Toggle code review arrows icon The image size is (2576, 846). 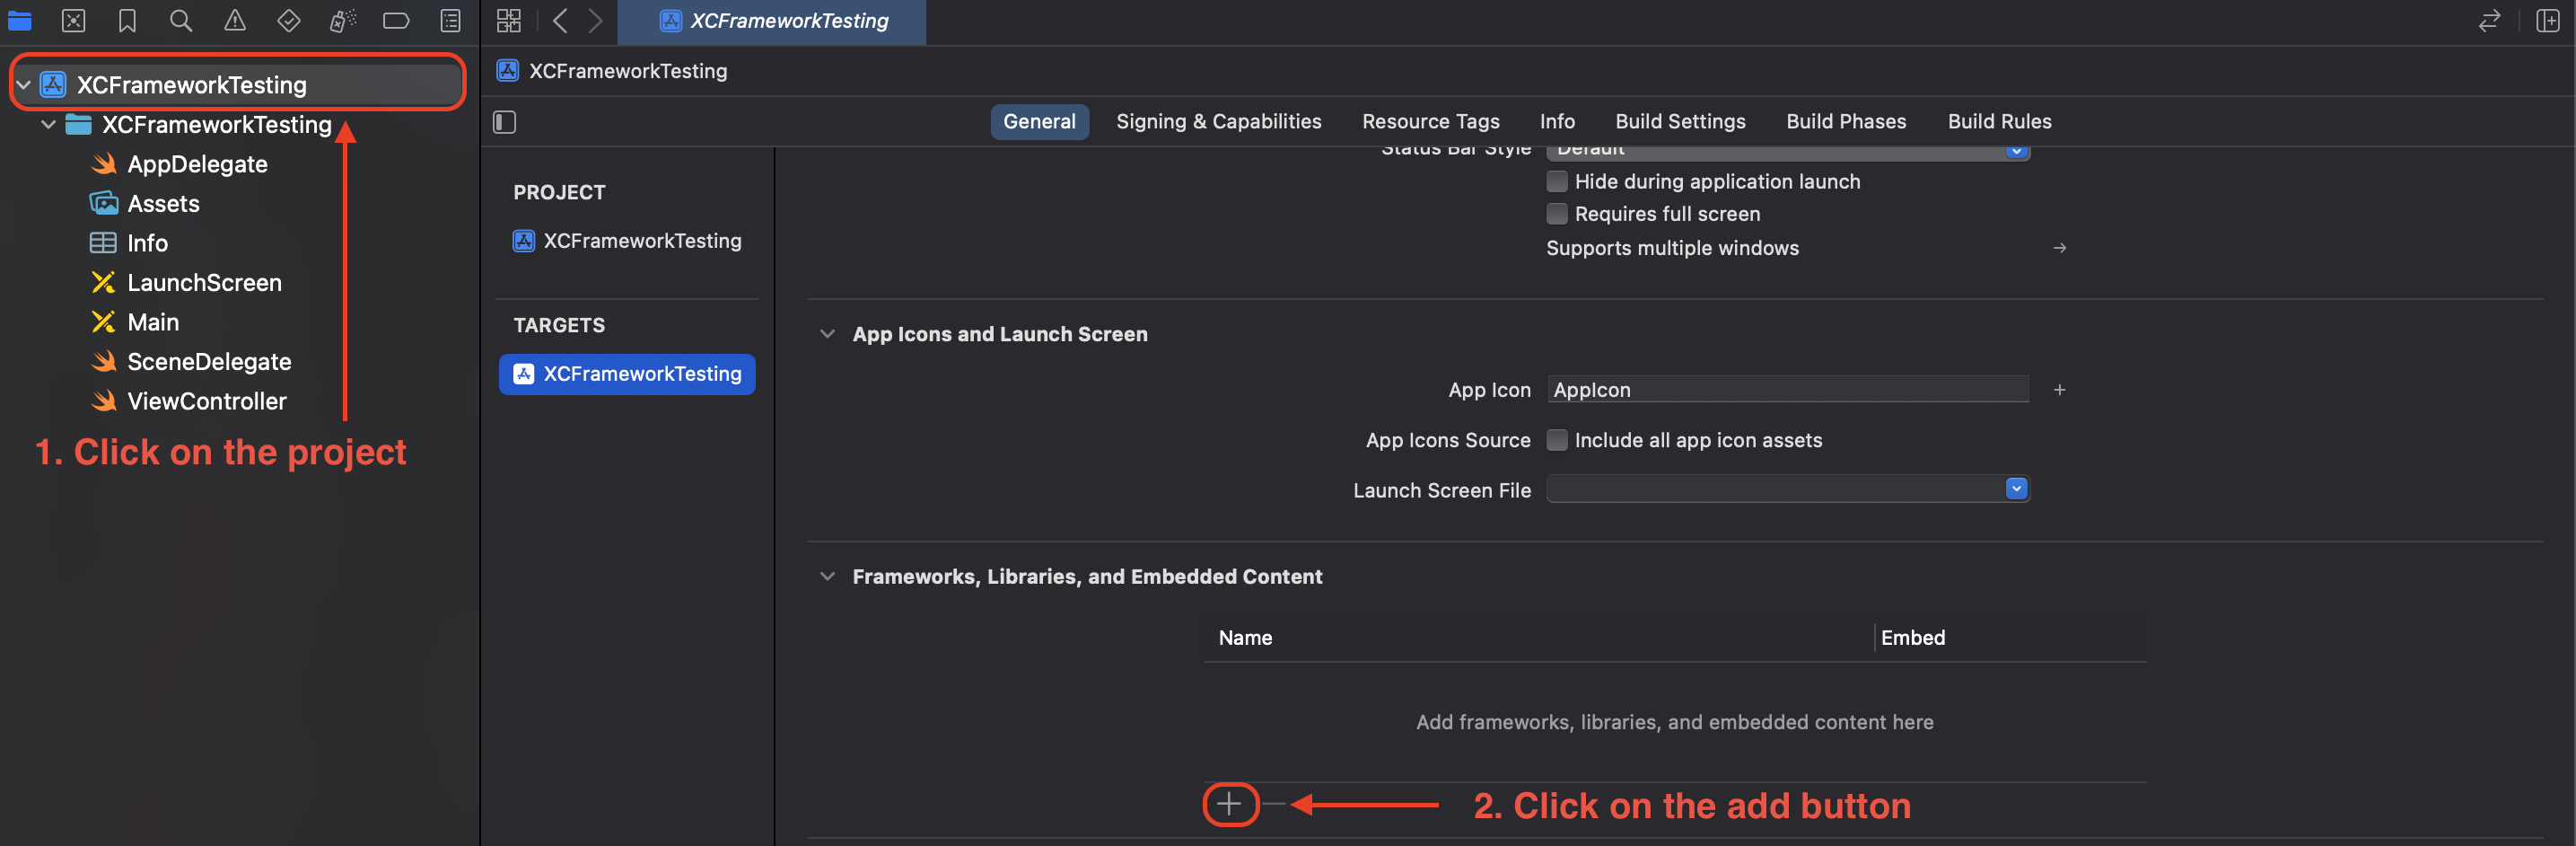click(x=2490, y=20)
